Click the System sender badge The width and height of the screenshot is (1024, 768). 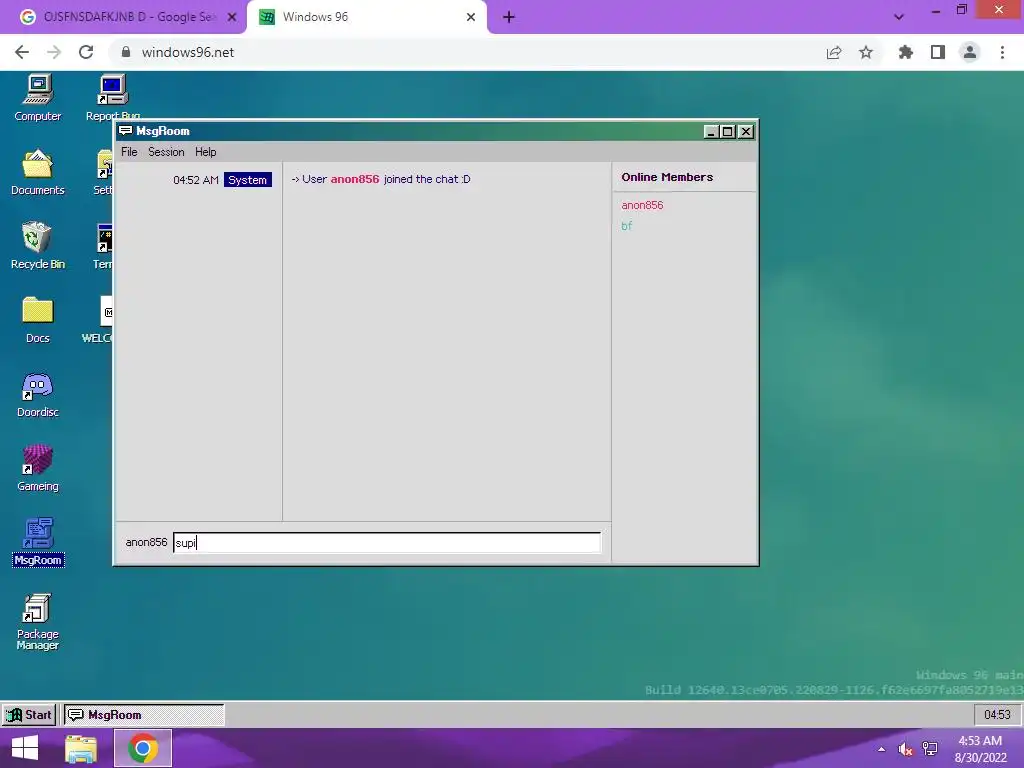click(248, 180)
